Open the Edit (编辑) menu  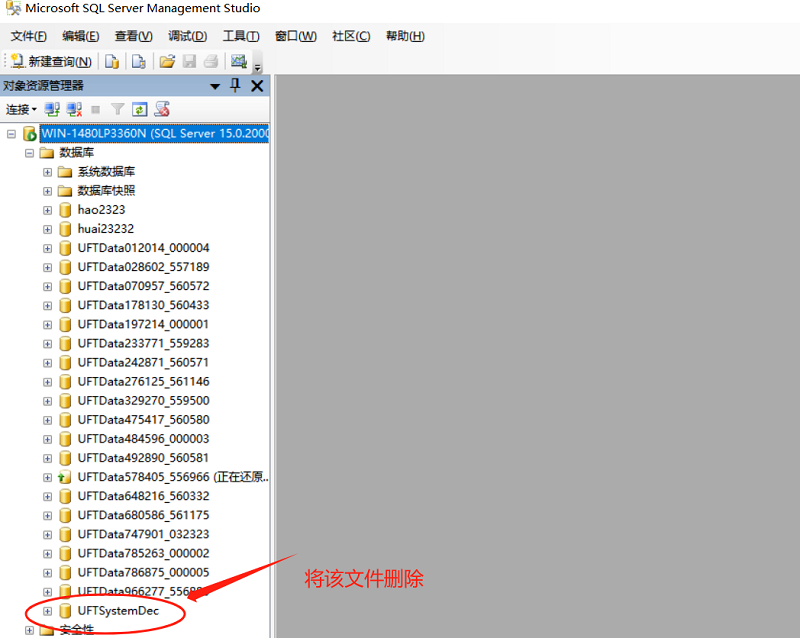click(x=81, y=36)
